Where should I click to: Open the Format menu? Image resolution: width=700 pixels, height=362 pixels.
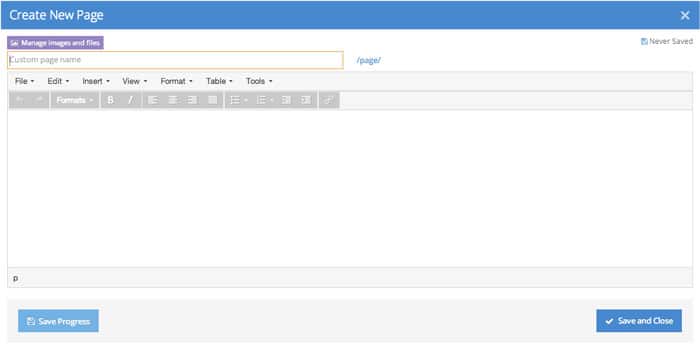[177, 81]
